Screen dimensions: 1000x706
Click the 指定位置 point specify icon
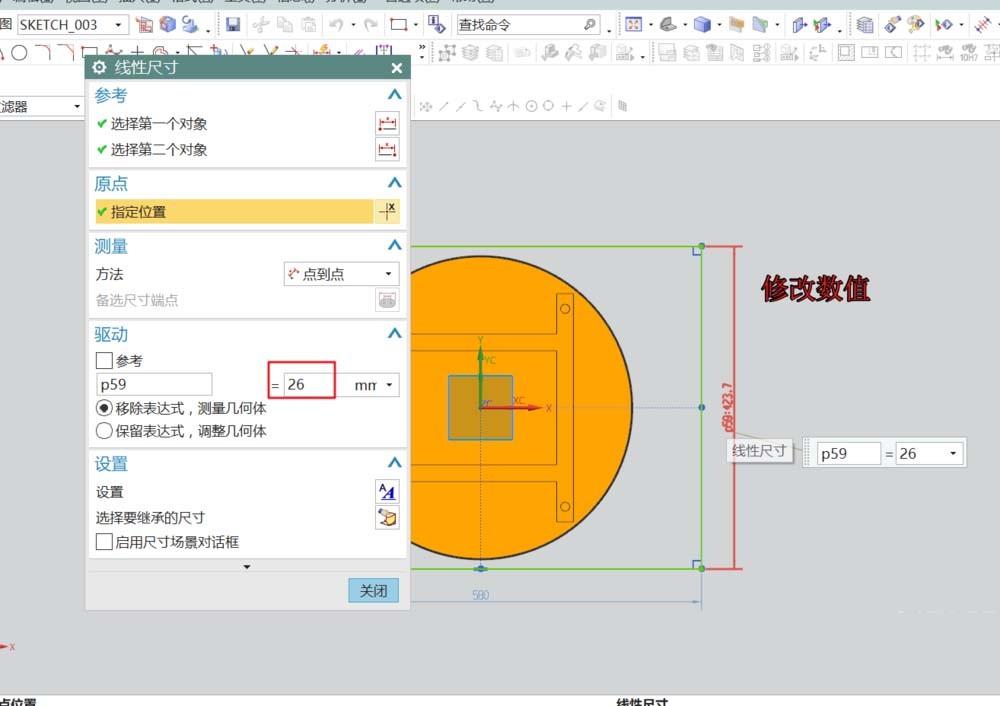[386, 211]
